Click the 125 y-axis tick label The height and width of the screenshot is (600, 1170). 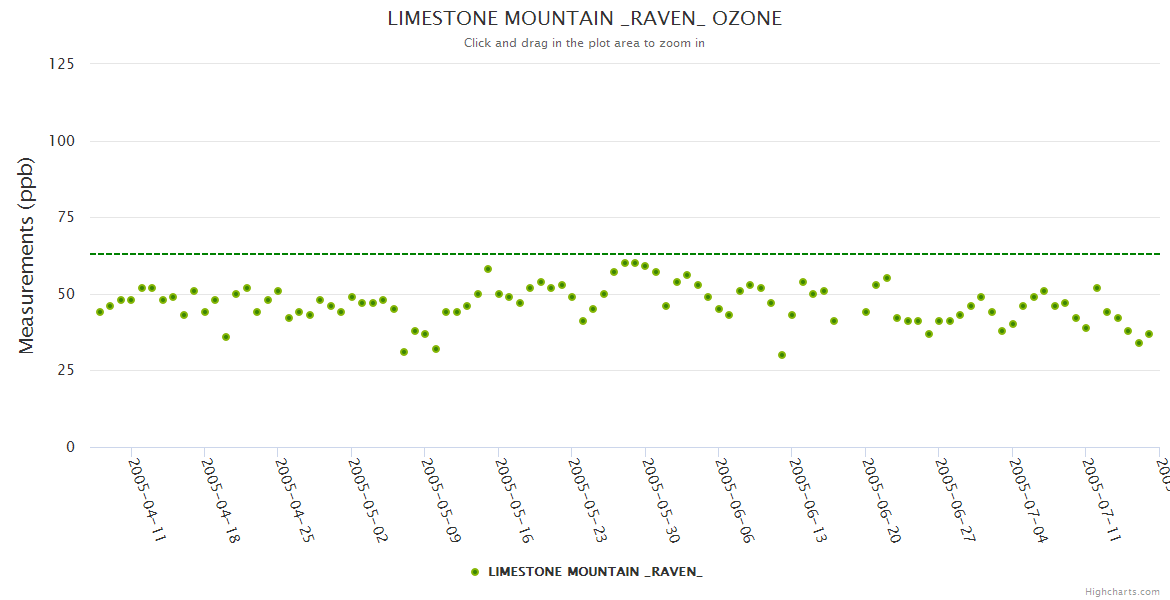pyautogui.click(x=62, y=64)
